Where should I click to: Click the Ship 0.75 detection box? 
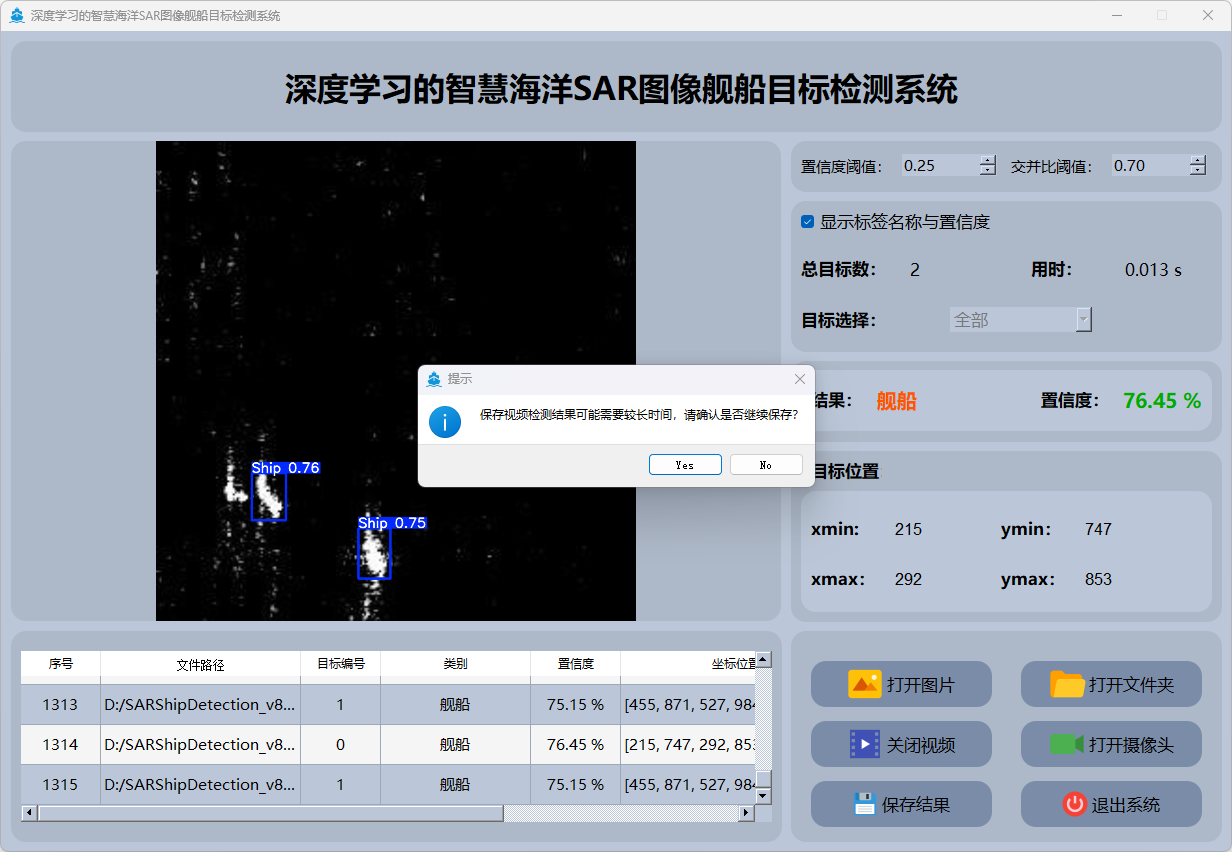(x=374, y=554)
